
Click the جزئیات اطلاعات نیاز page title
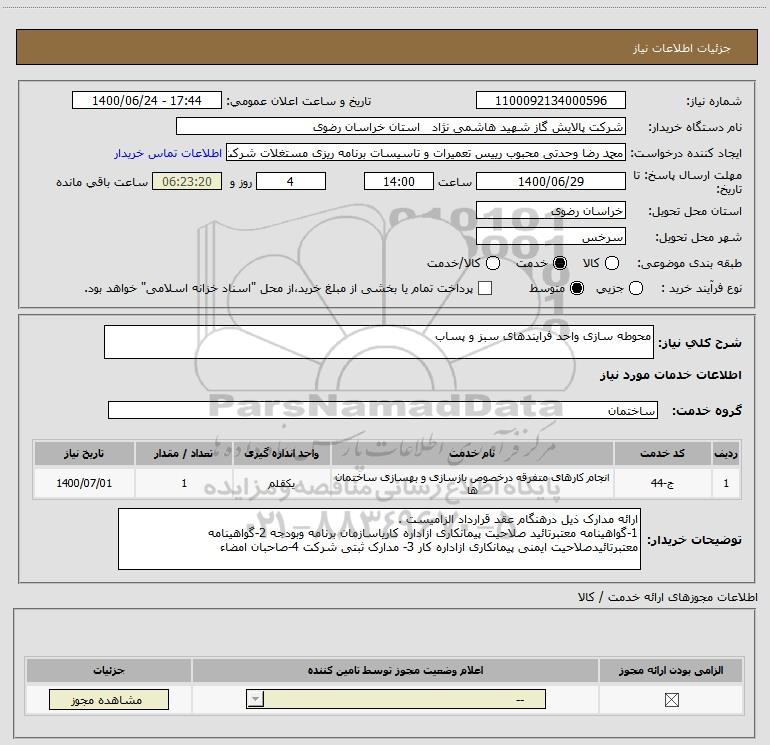click(682, 48)
